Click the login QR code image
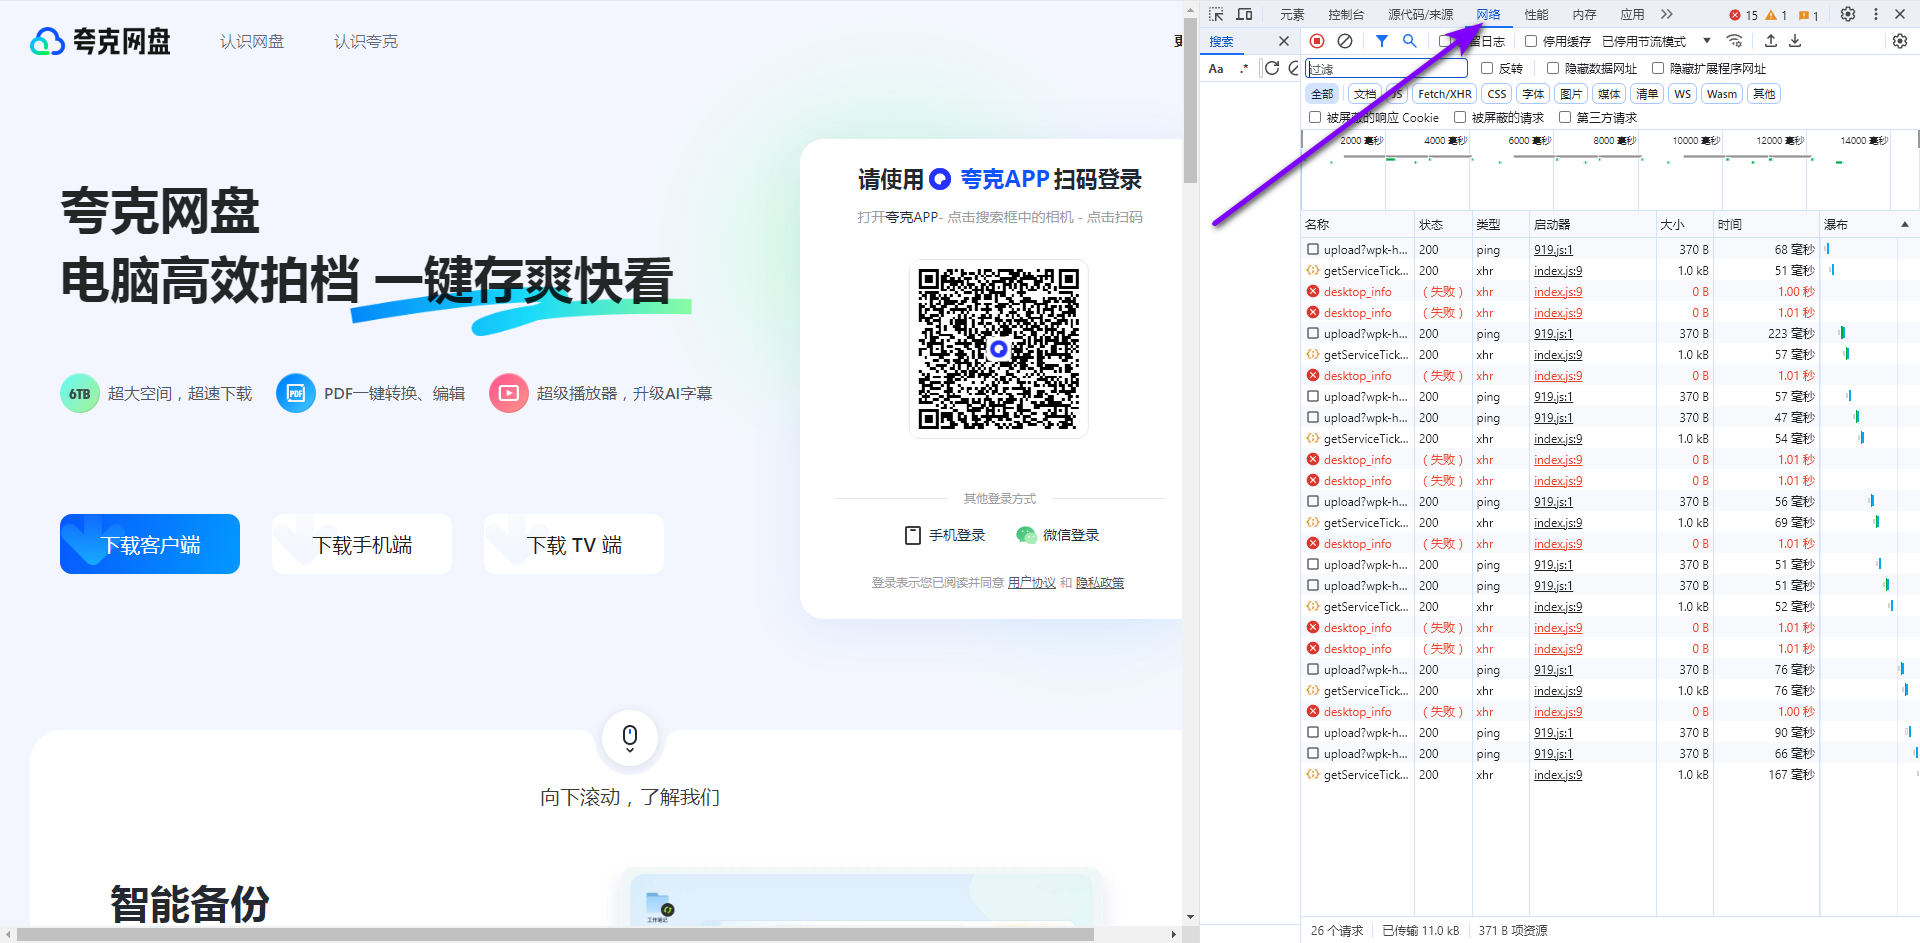The width and height of the screenshot is (1920, 943). pos(999,349)
